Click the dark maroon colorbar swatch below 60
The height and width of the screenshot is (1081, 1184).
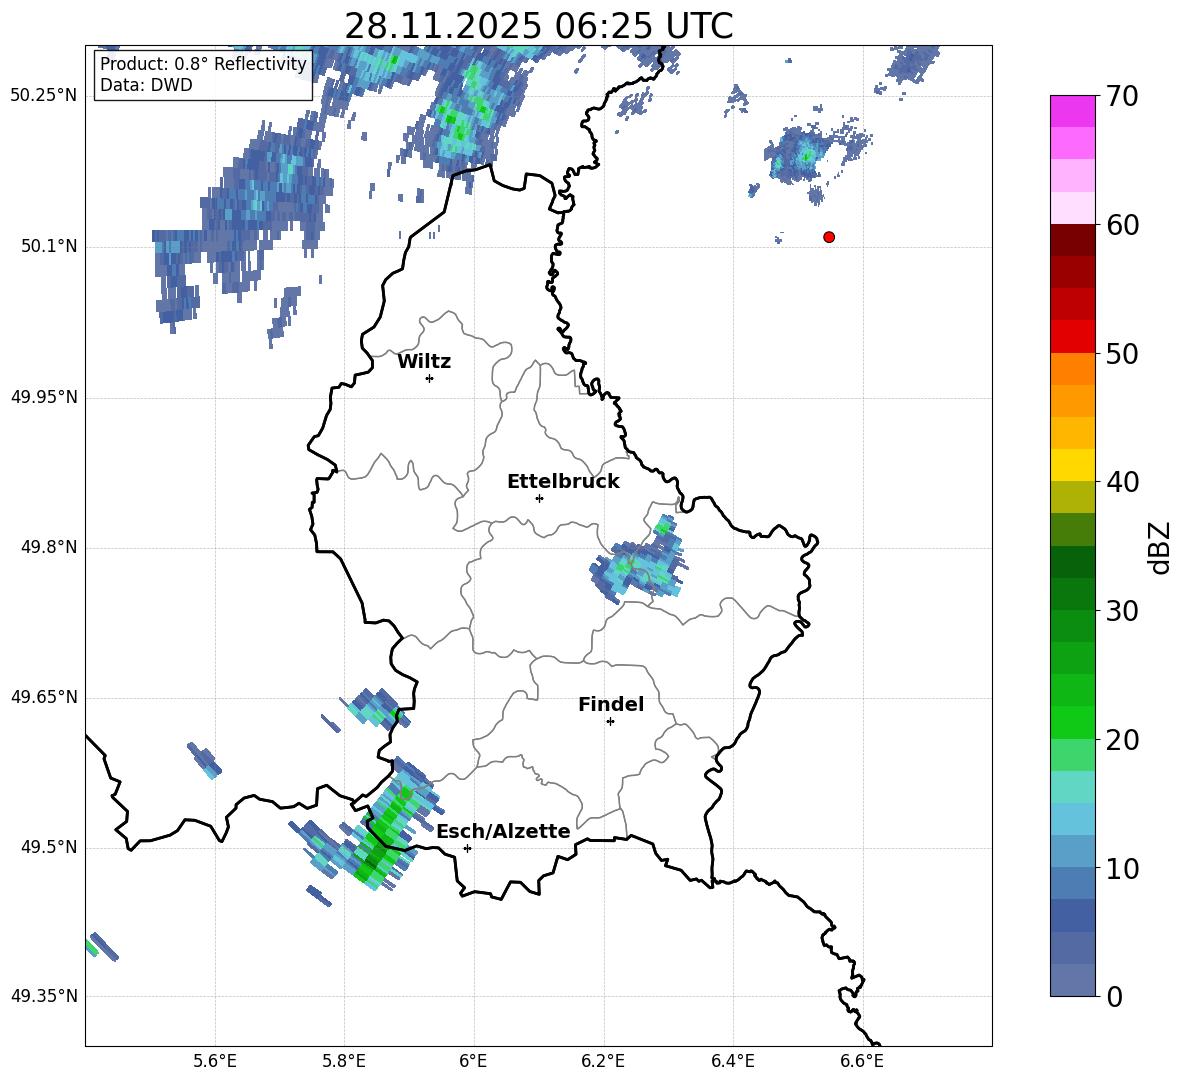[x=1072, y=240]
